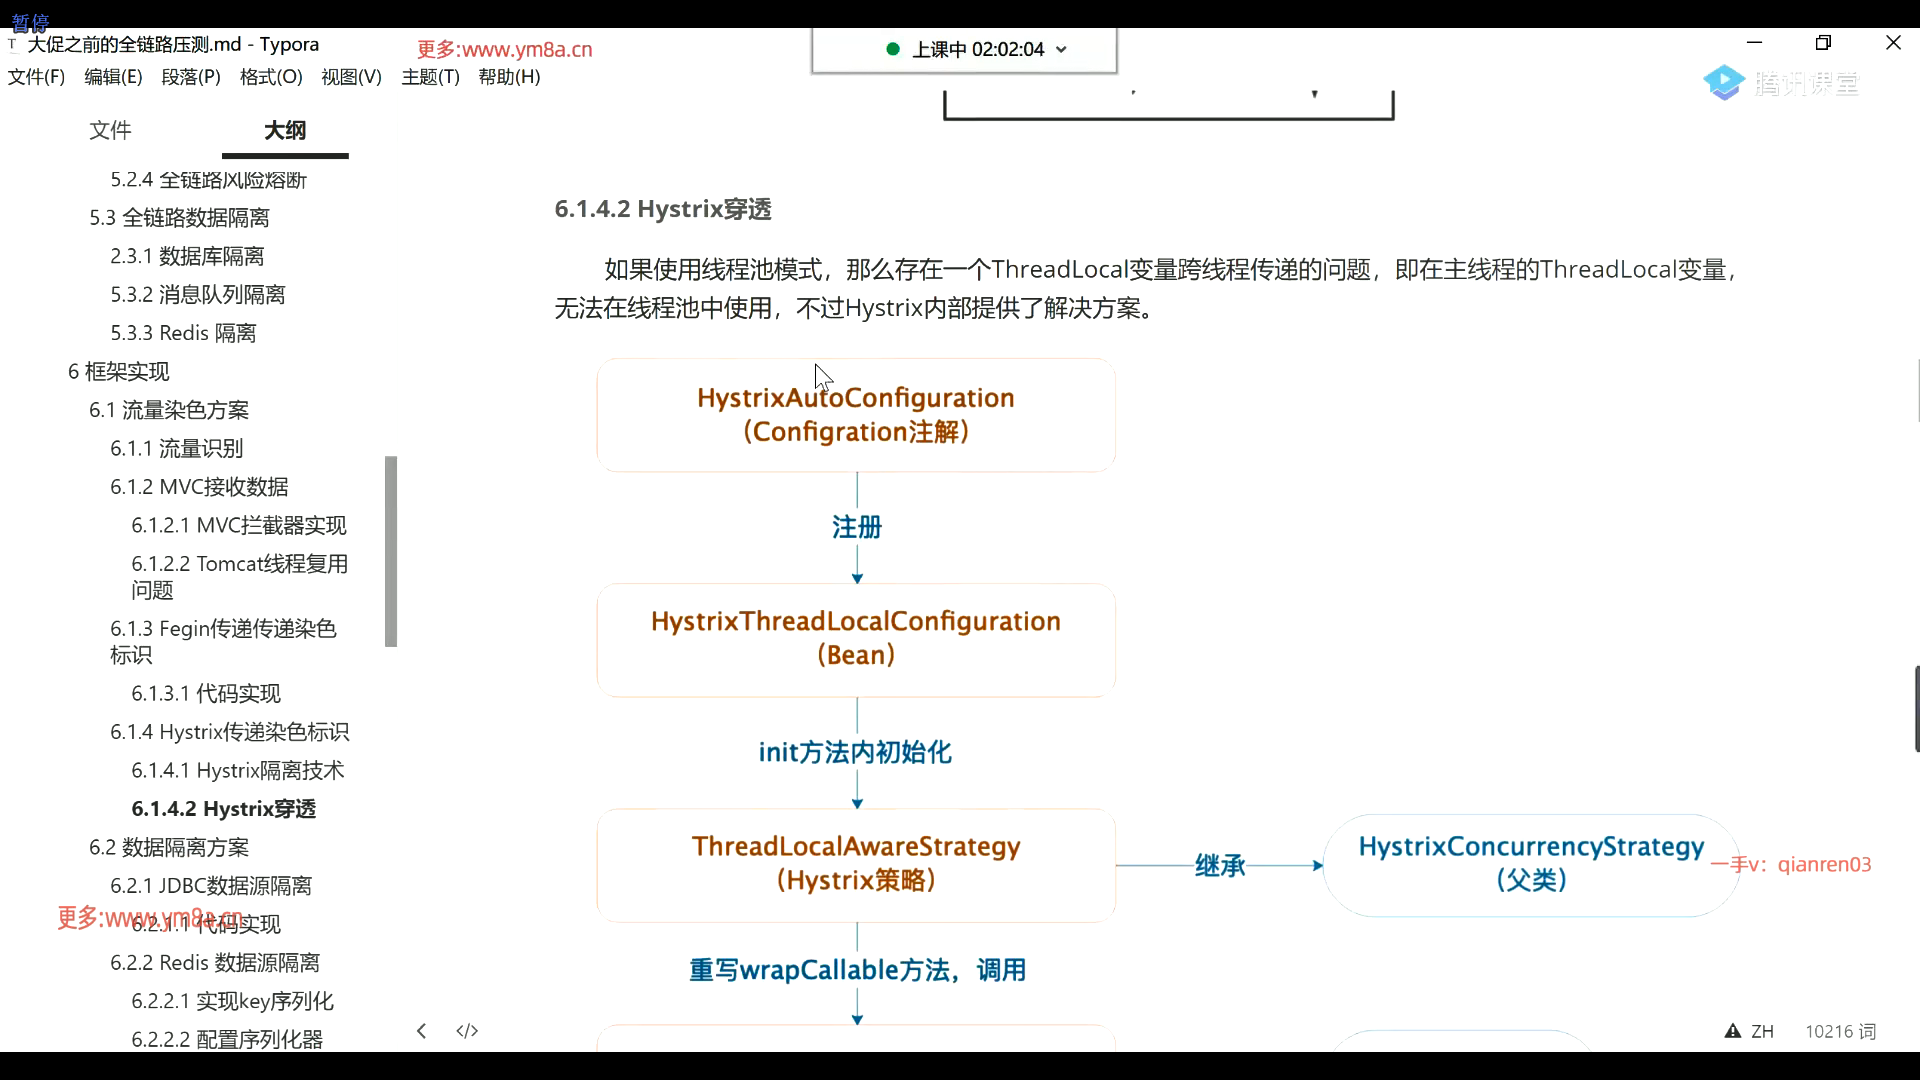Image resolution: width=1920 pixels, height=1080 pixels.
Task: Restore down the Typora window
Action: point(1823,43)
